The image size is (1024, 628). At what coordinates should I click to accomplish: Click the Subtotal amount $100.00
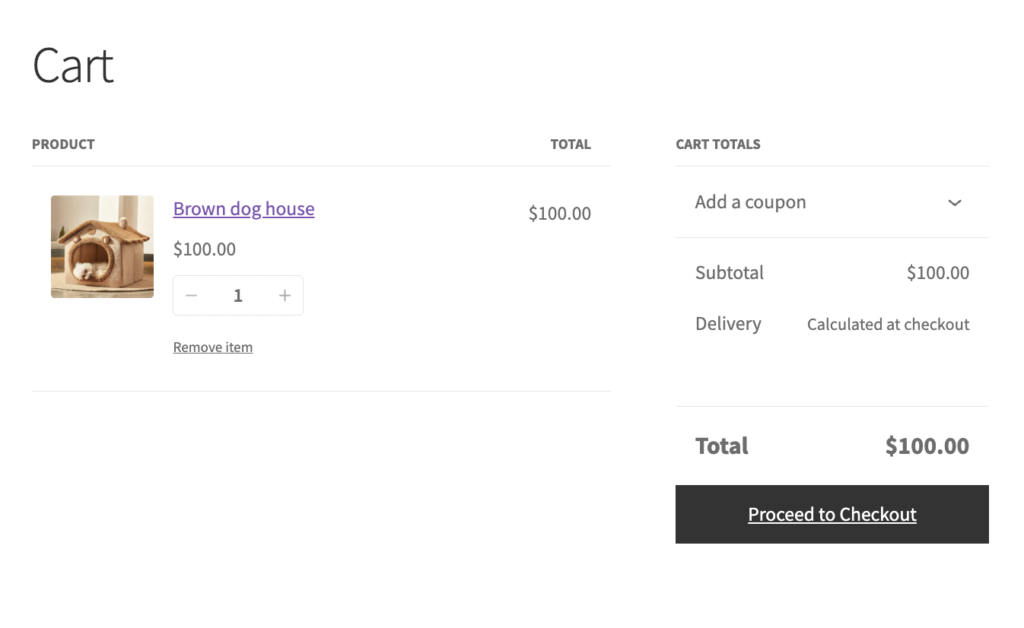[937, 273]
